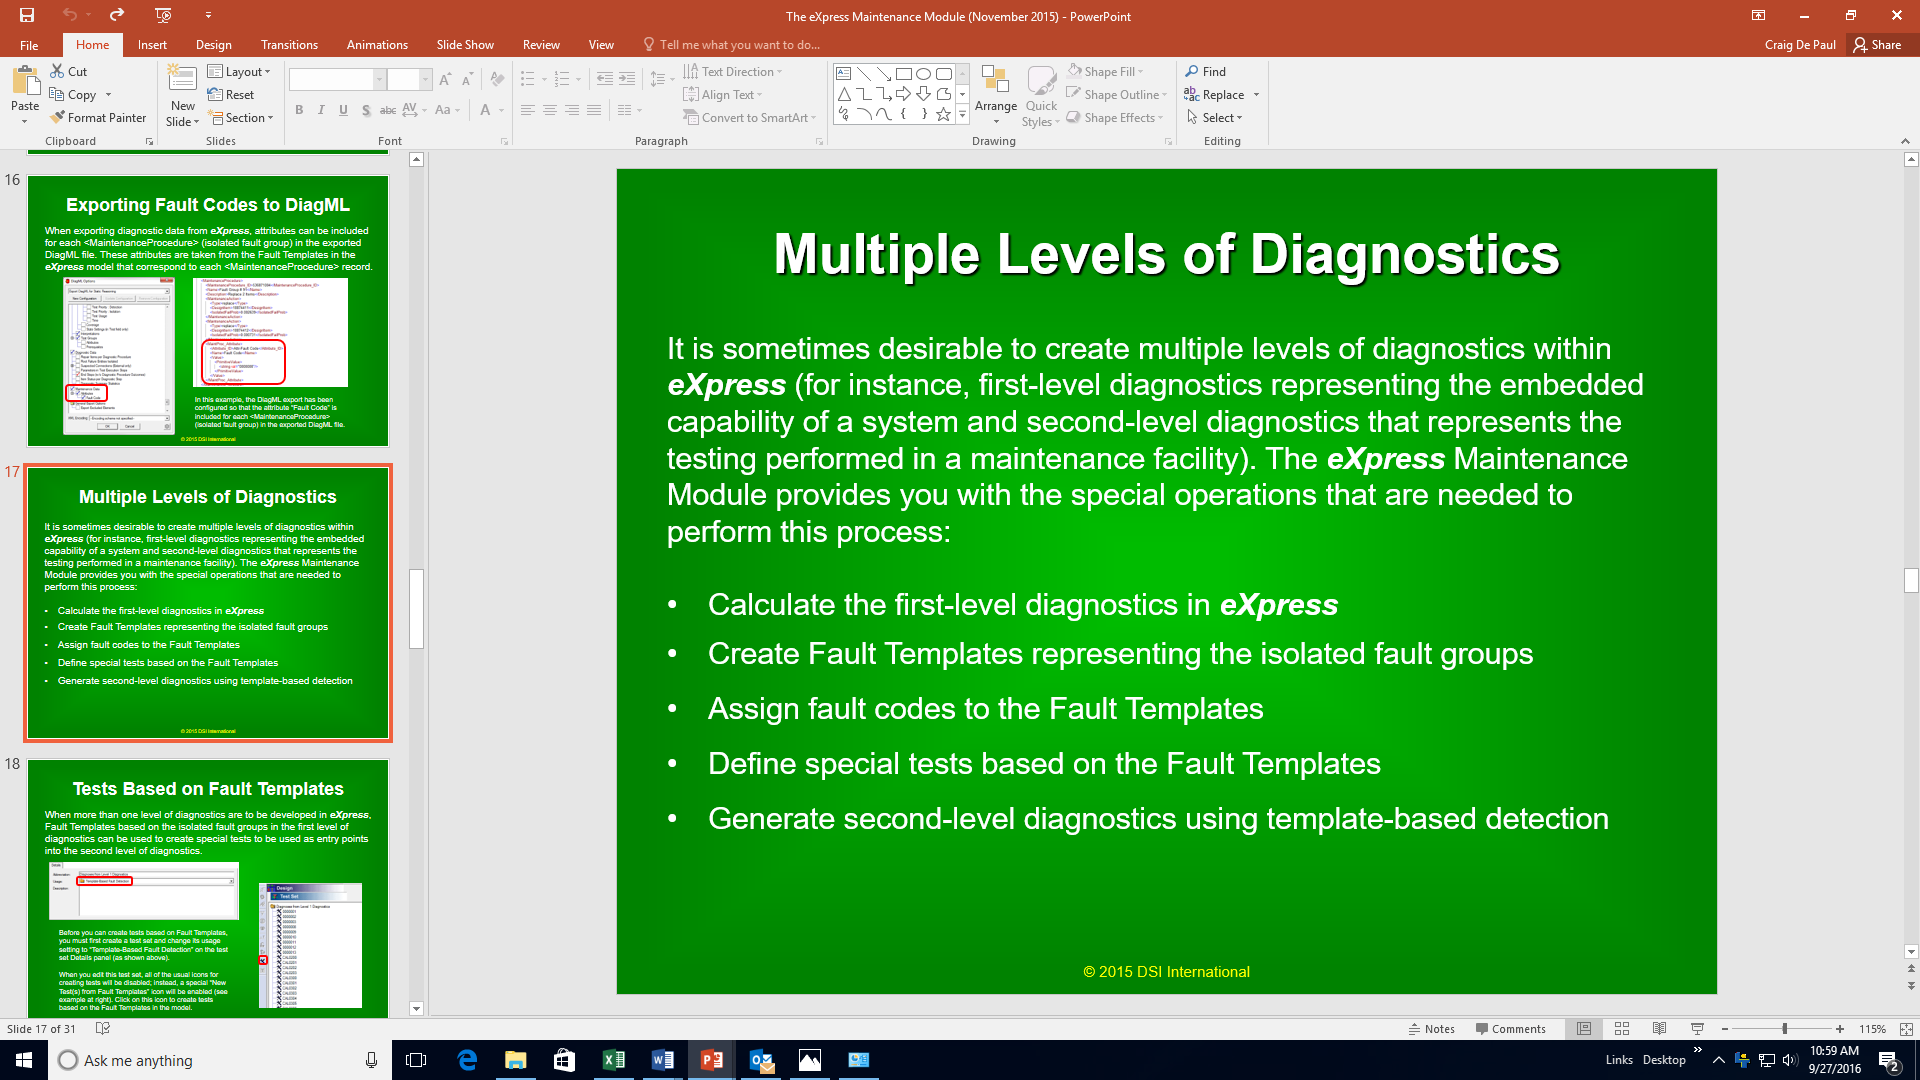Image resolution: width=1920 pixels, height=1080 pixels.
Task: Click the Paste clipboard icon
Action: coord(25,80)
